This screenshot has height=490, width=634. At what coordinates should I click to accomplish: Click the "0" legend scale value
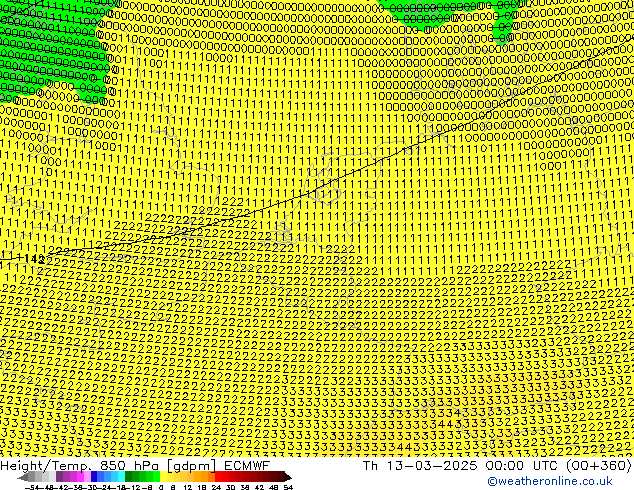click(161, 487)
